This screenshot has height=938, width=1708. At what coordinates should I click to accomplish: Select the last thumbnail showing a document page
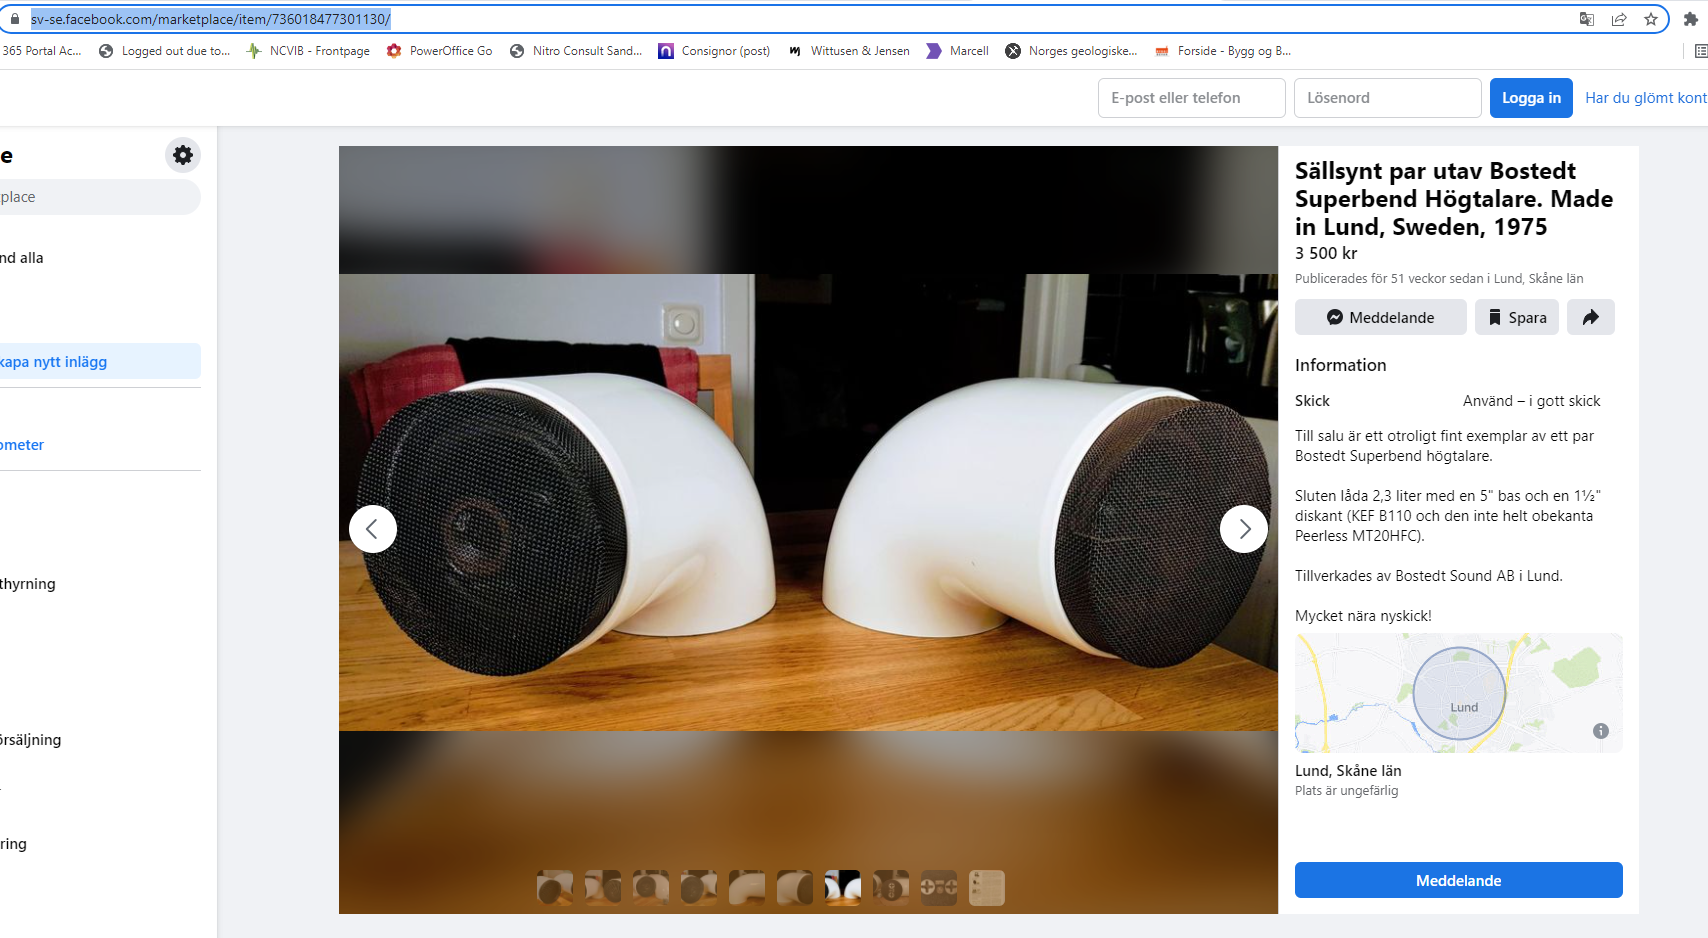coord(987,887)
